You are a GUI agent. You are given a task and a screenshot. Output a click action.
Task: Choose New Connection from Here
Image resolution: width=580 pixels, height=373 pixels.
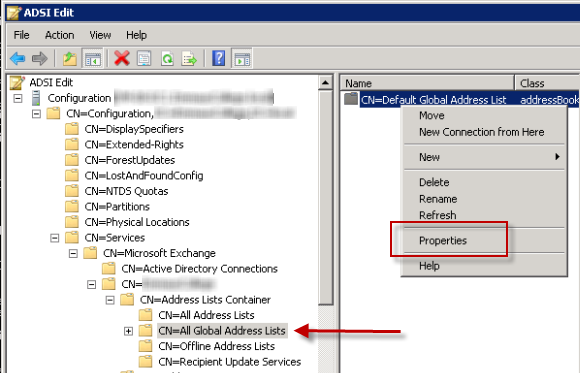(x=484, y=132)
